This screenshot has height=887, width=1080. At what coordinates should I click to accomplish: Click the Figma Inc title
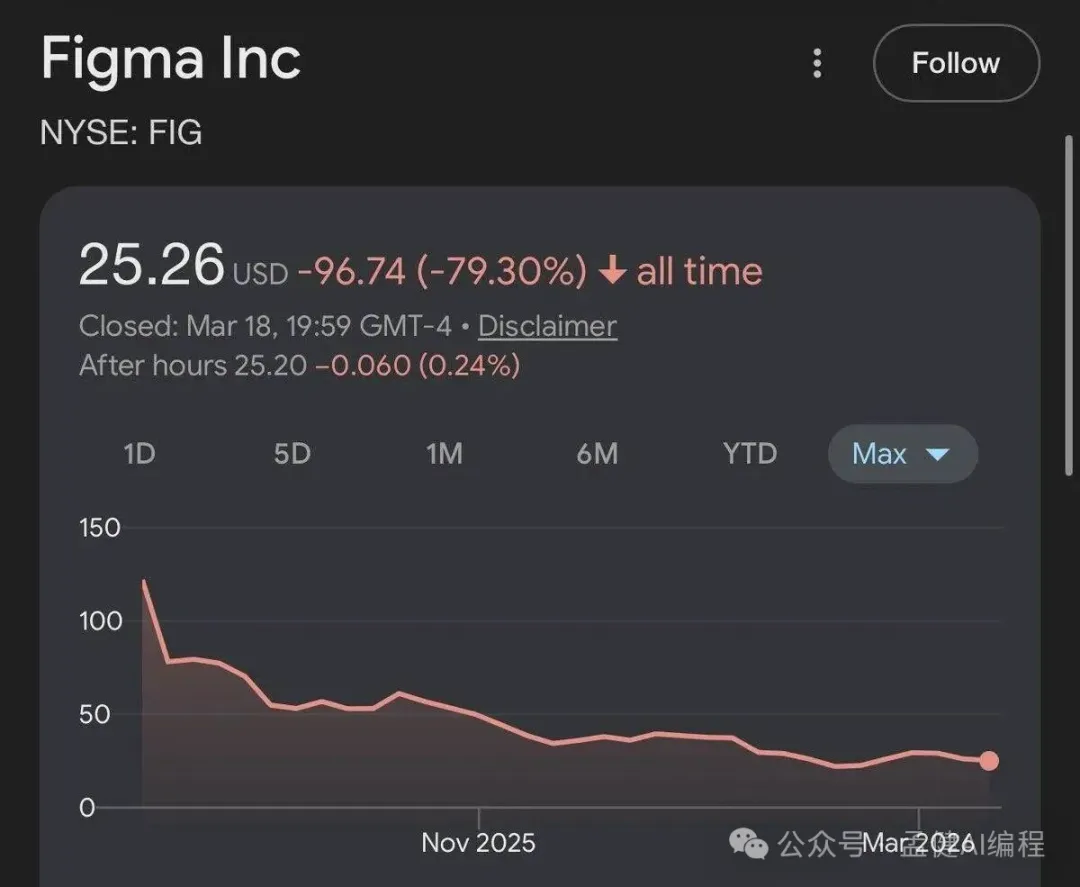[170, 59]
